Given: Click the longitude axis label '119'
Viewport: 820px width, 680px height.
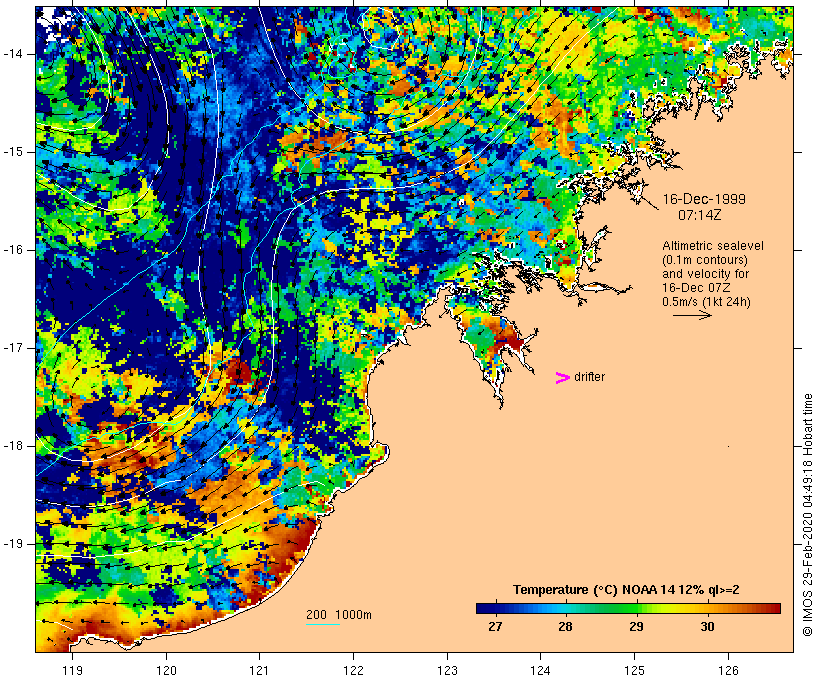Looking at the screenshot, I should pyautogui.click(x=72, y=670).
